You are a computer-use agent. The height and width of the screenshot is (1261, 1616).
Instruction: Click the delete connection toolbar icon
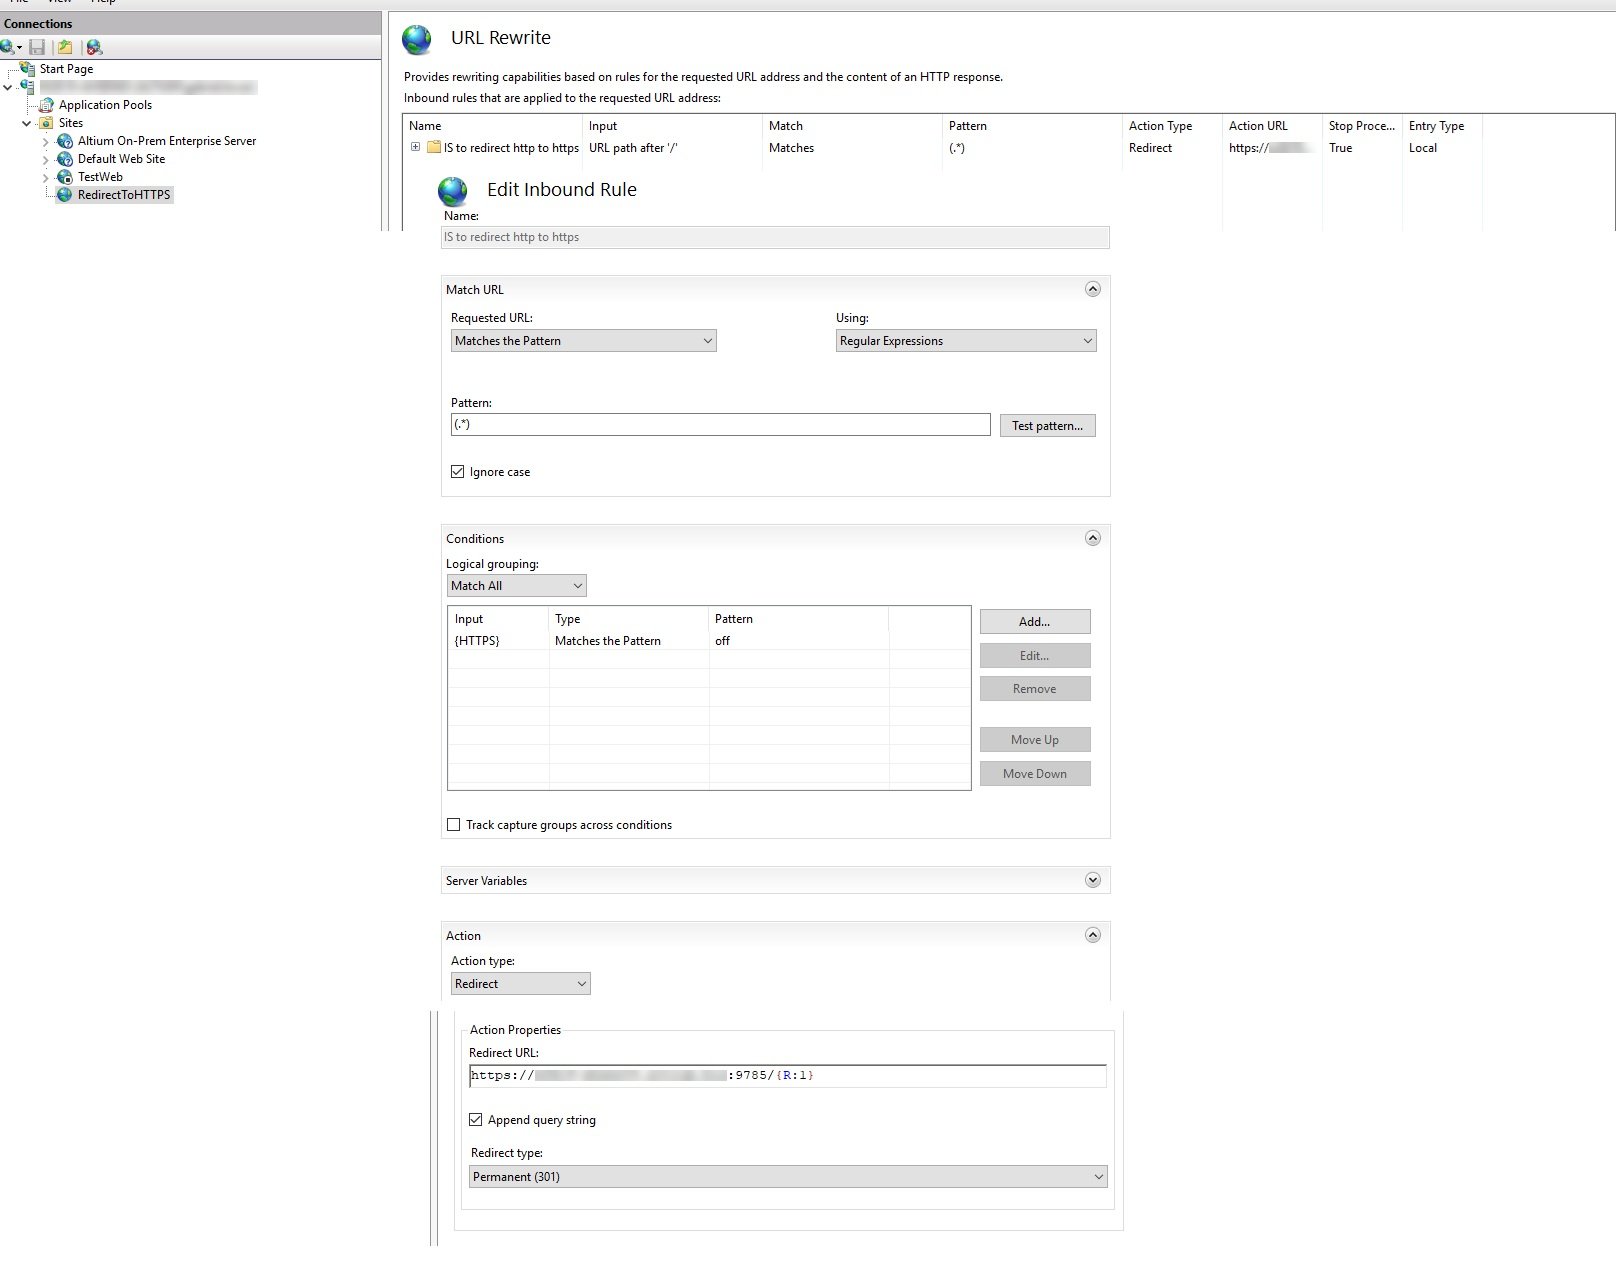[94, 47]
